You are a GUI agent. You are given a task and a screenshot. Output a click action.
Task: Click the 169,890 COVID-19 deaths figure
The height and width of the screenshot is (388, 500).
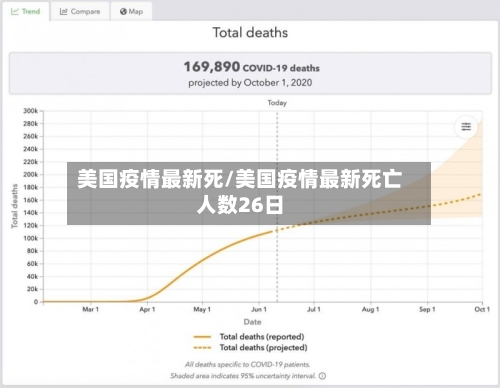tap(252, 67)
